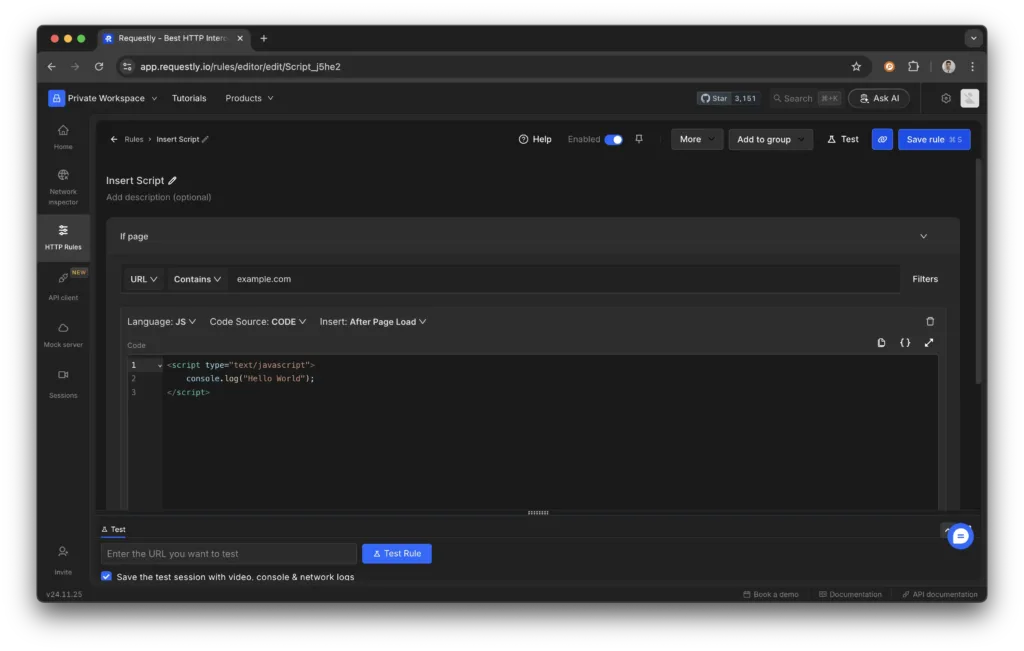Expand the code editor to fullscreen
The width and height of the screenshot is (1024, 651).
[x=929, y=342]
